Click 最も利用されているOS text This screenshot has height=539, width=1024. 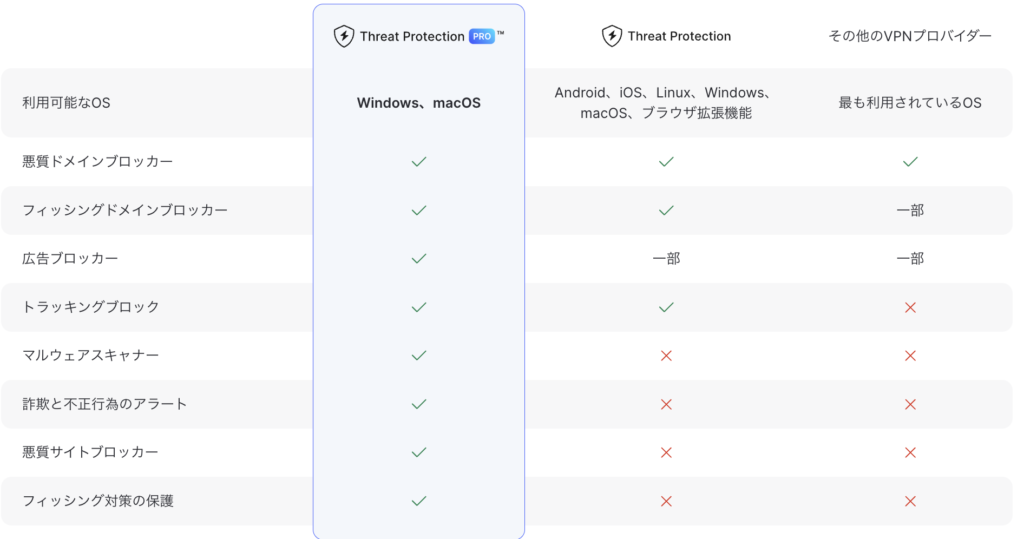(910, 103)
